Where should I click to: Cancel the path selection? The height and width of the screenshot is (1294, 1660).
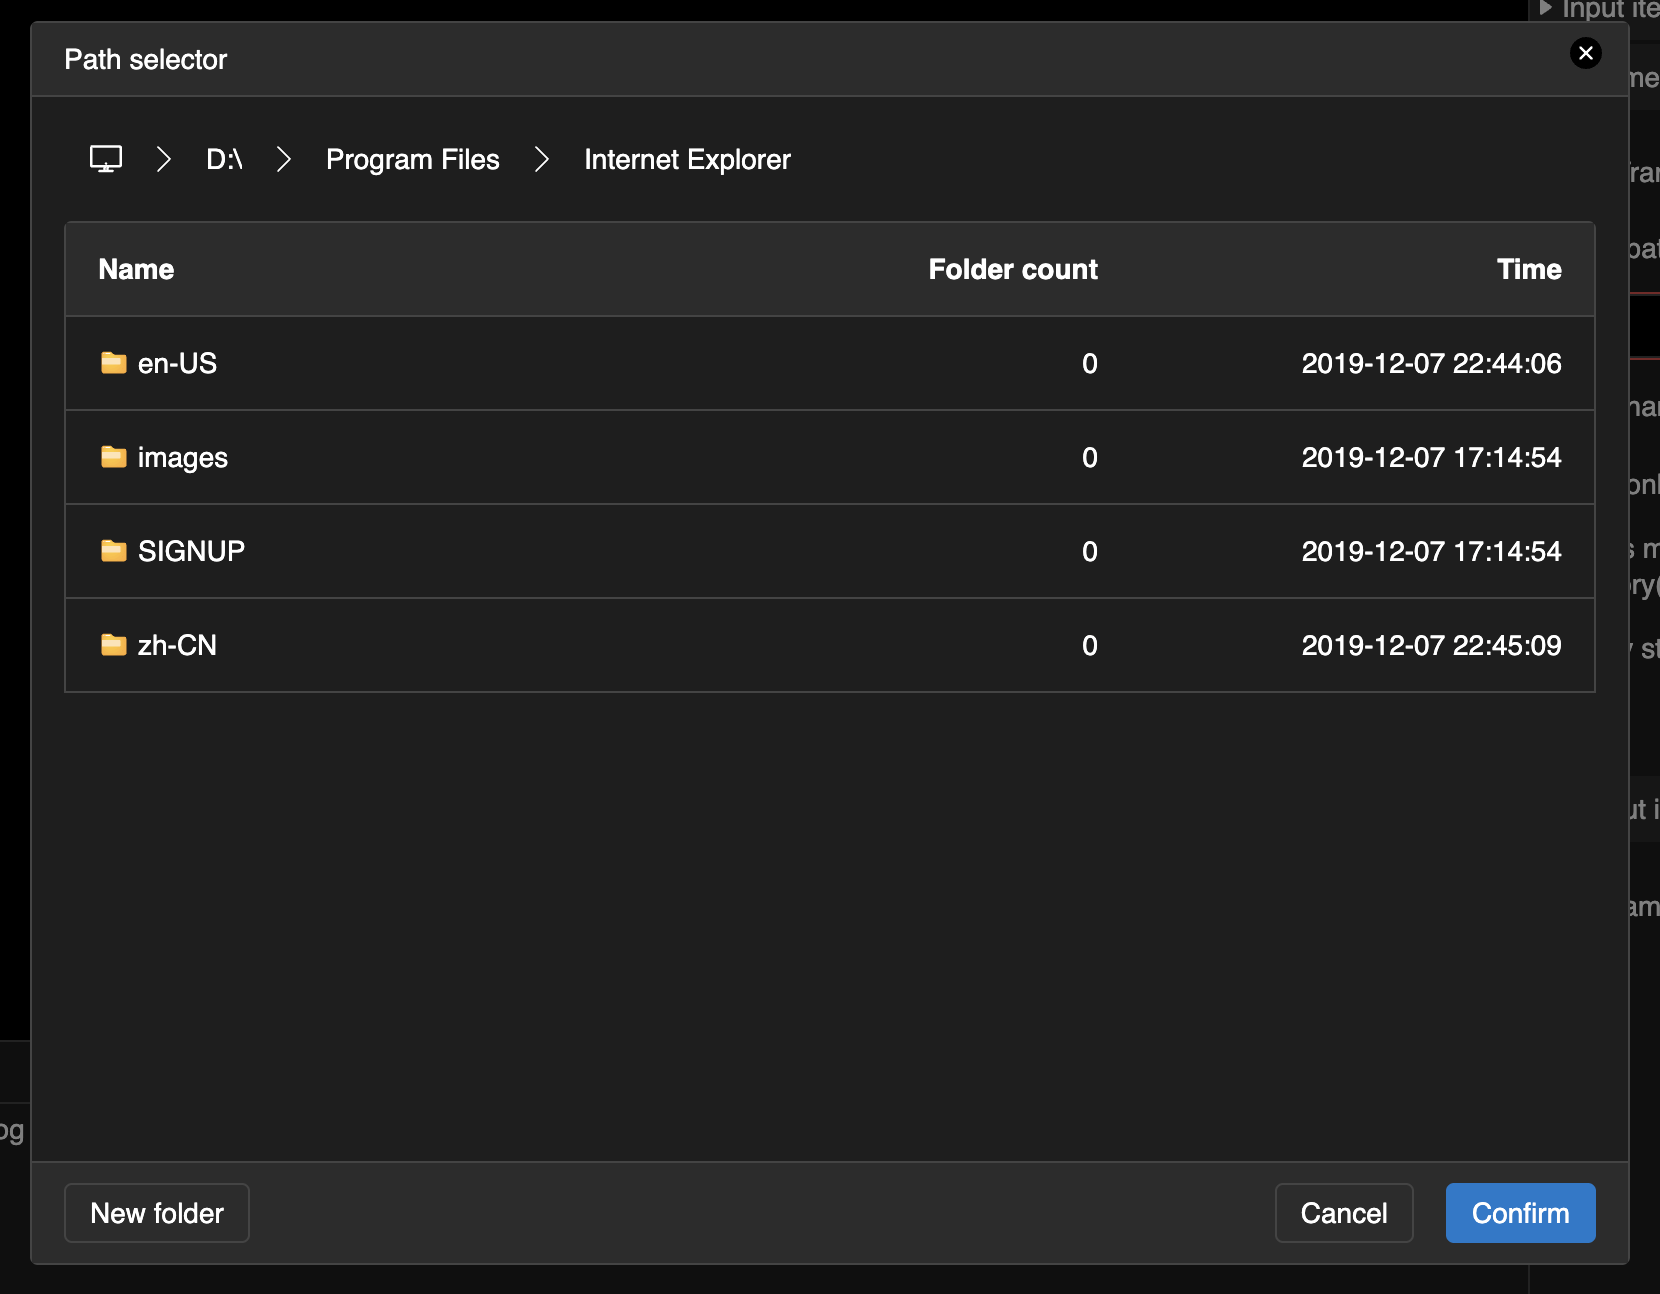[1343, 1213]
